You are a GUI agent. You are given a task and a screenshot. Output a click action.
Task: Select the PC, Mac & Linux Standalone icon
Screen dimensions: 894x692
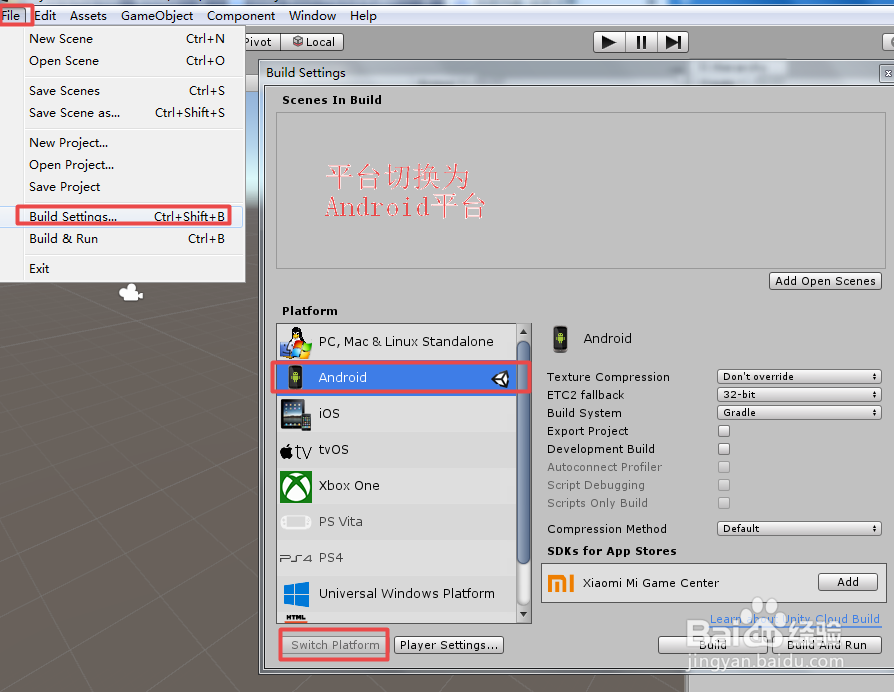coord(296,340)
